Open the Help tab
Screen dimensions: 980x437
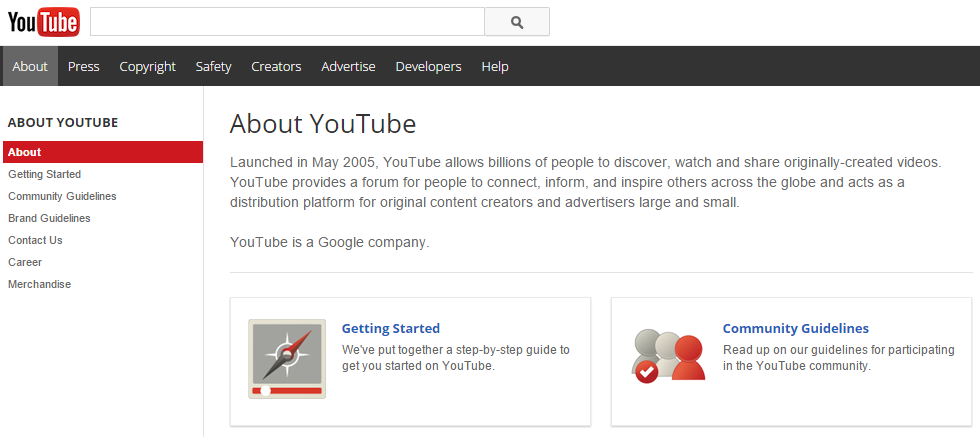(495, 66)
